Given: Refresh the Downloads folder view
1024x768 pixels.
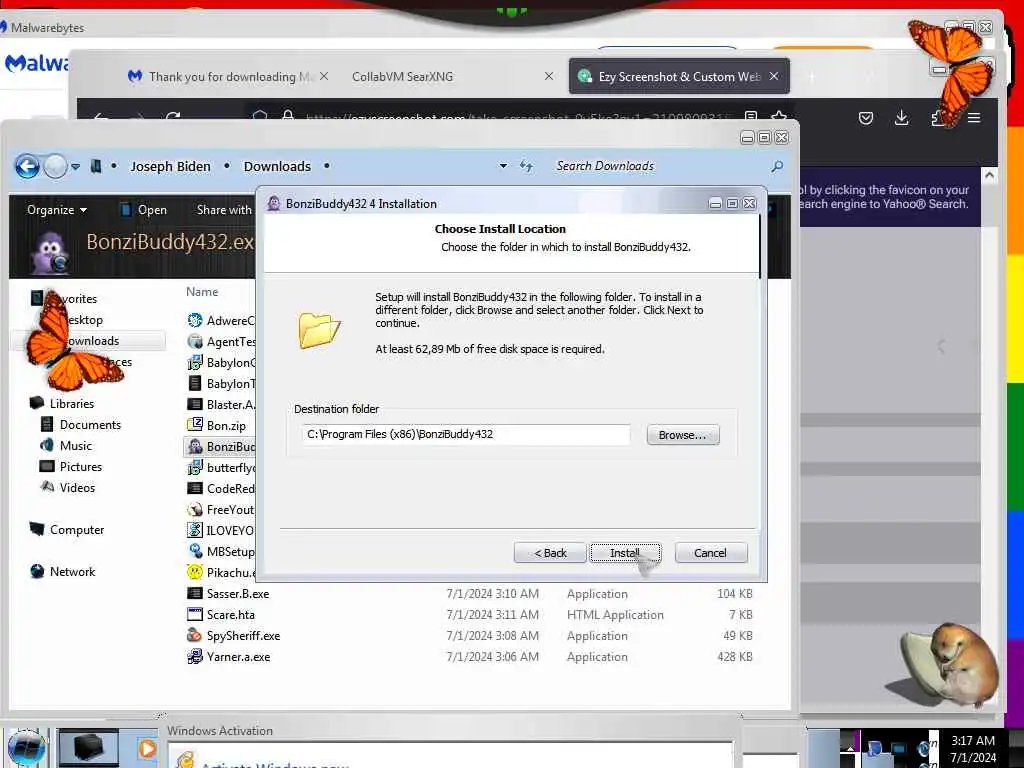Looking at the screenshot, I should coord(526,166).
